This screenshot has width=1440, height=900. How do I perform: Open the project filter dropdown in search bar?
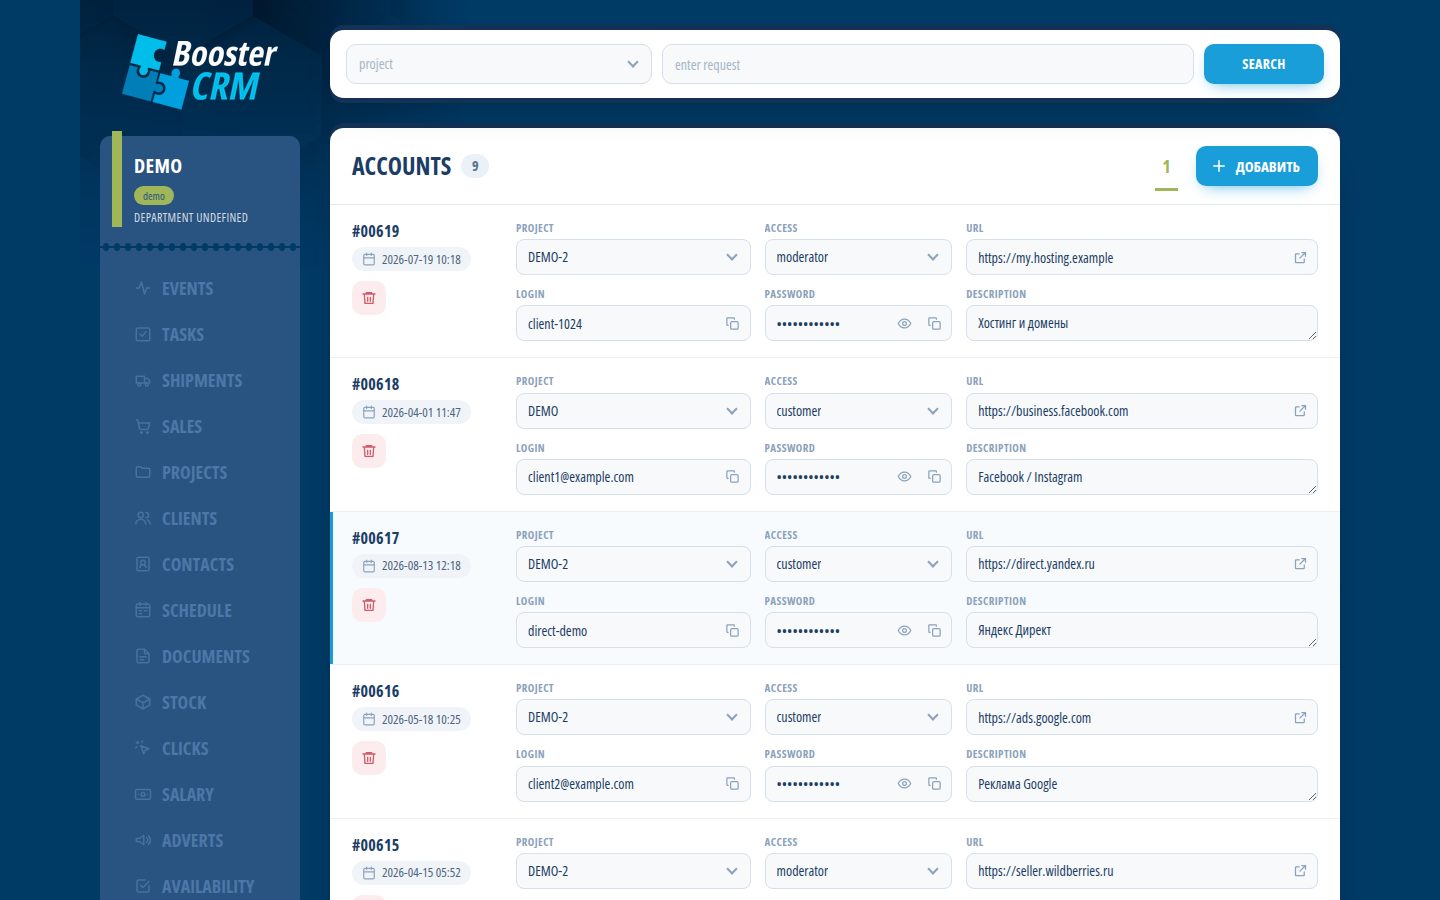tap(499, 64)
